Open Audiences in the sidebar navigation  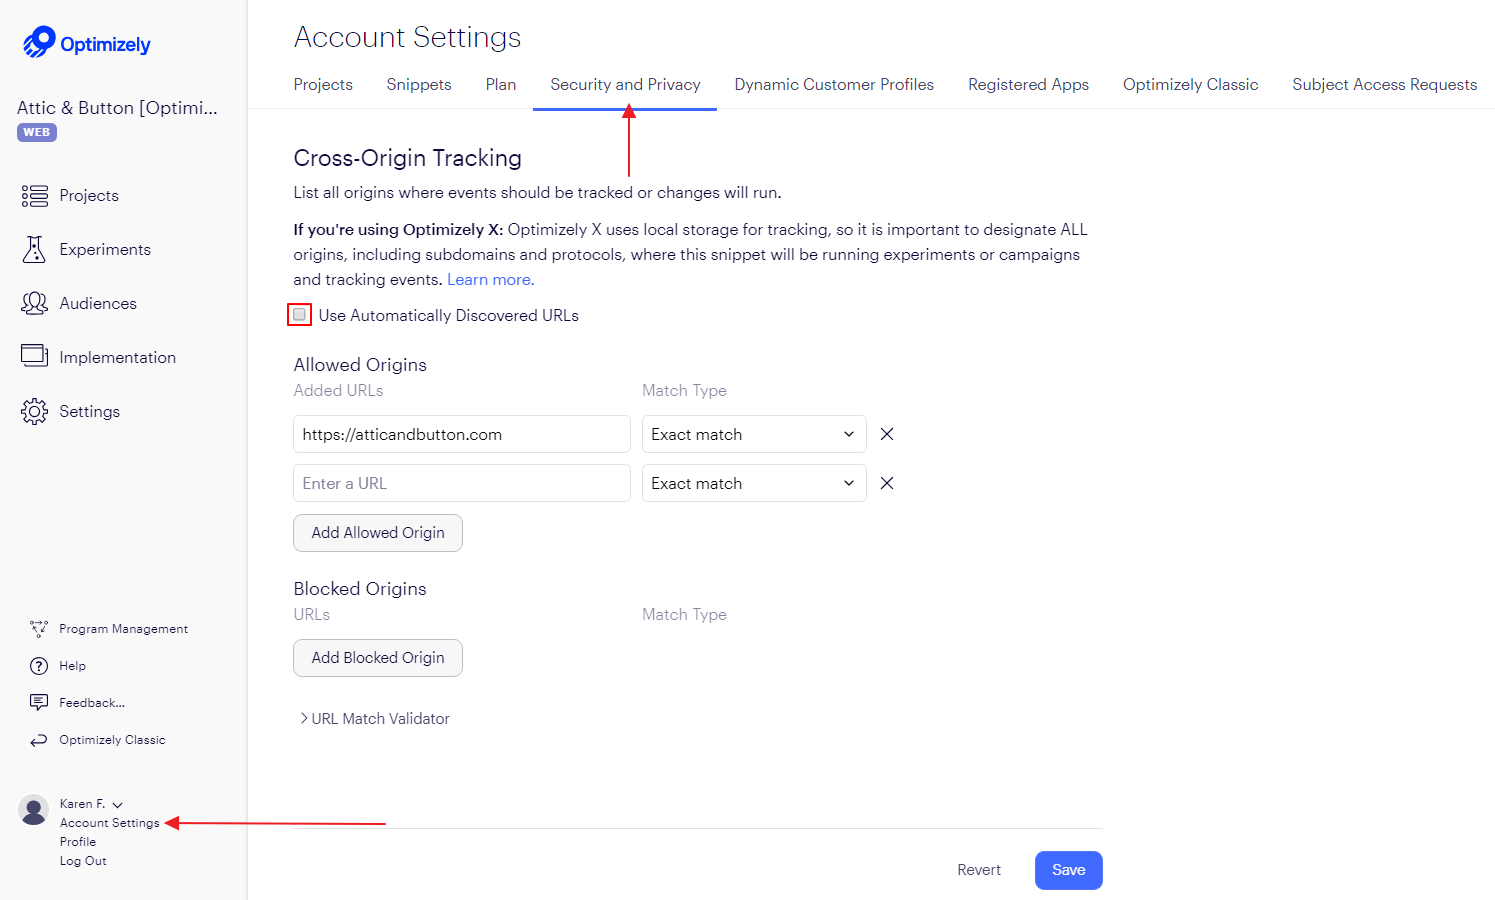[98, 304]
